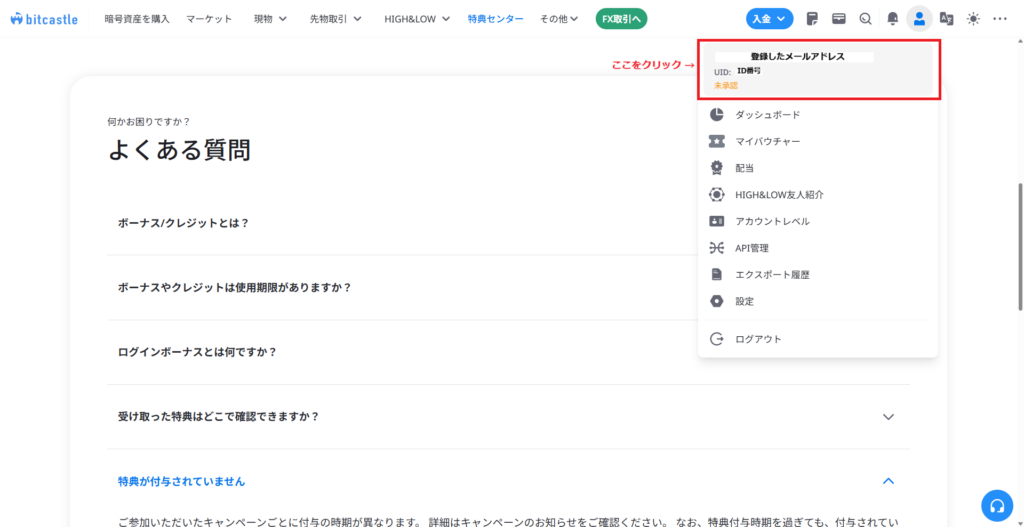Open the 入金 deposit dropdown

point(769,19)
